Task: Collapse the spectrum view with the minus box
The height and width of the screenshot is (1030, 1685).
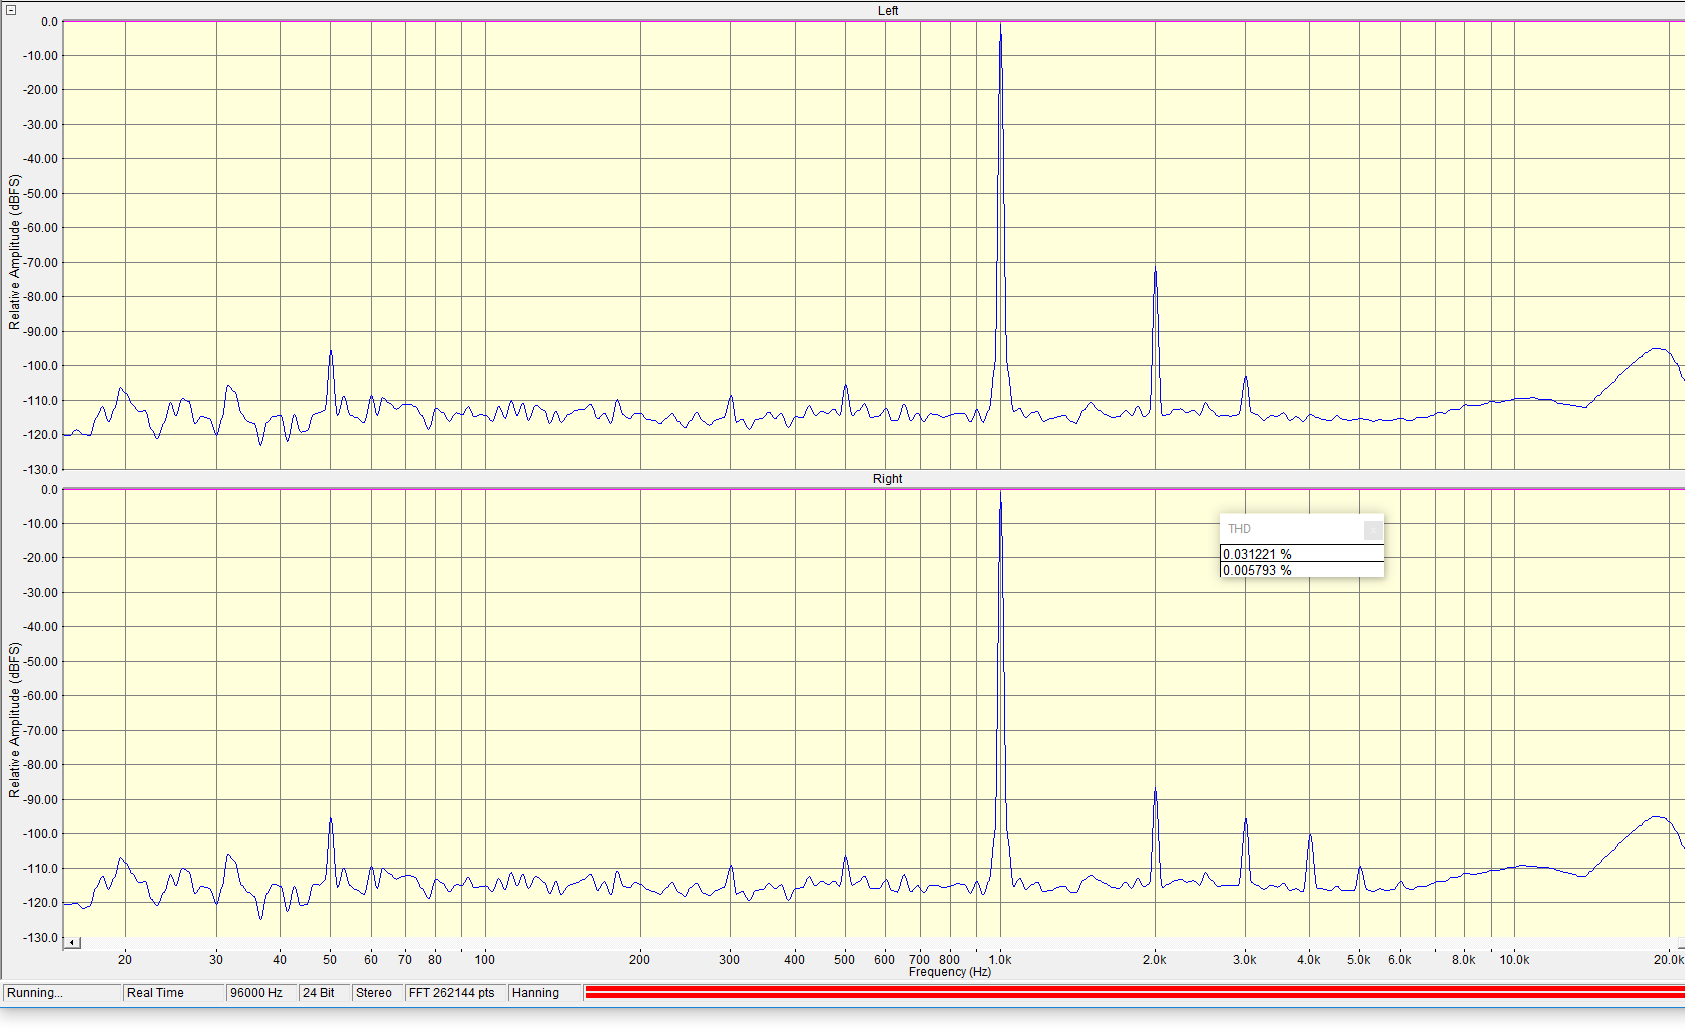Action: [11, 10]
